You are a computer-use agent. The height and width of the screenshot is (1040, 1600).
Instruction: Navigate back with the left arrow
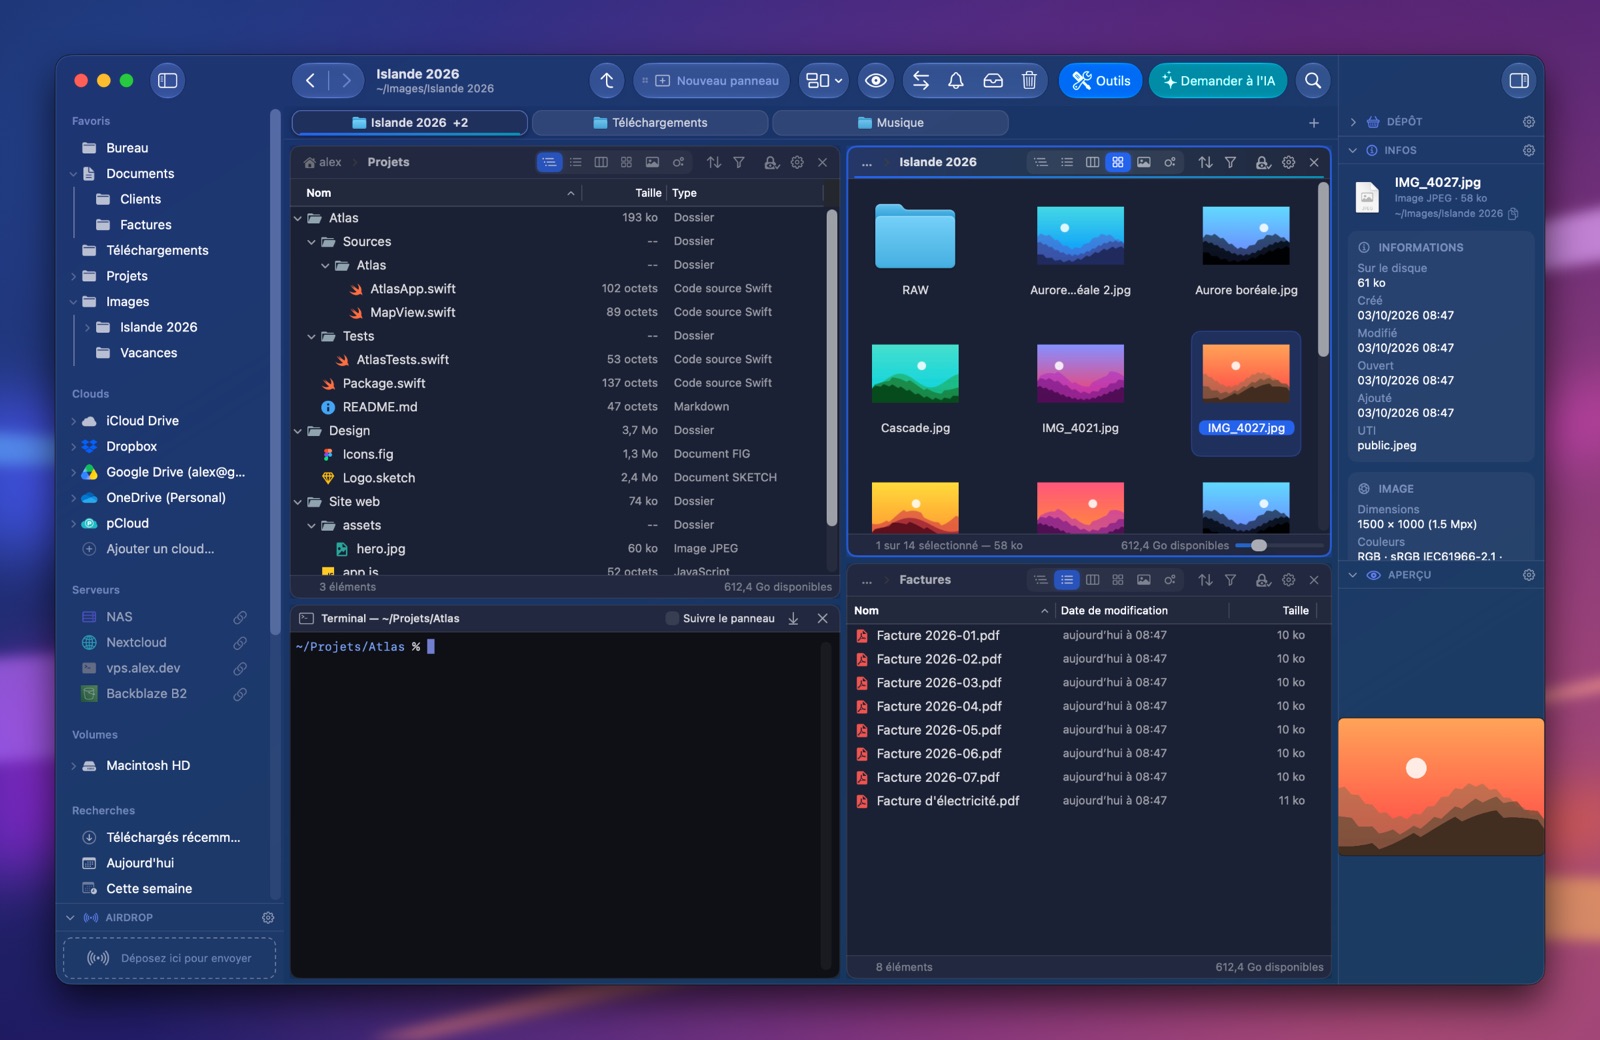click(311, 81)
